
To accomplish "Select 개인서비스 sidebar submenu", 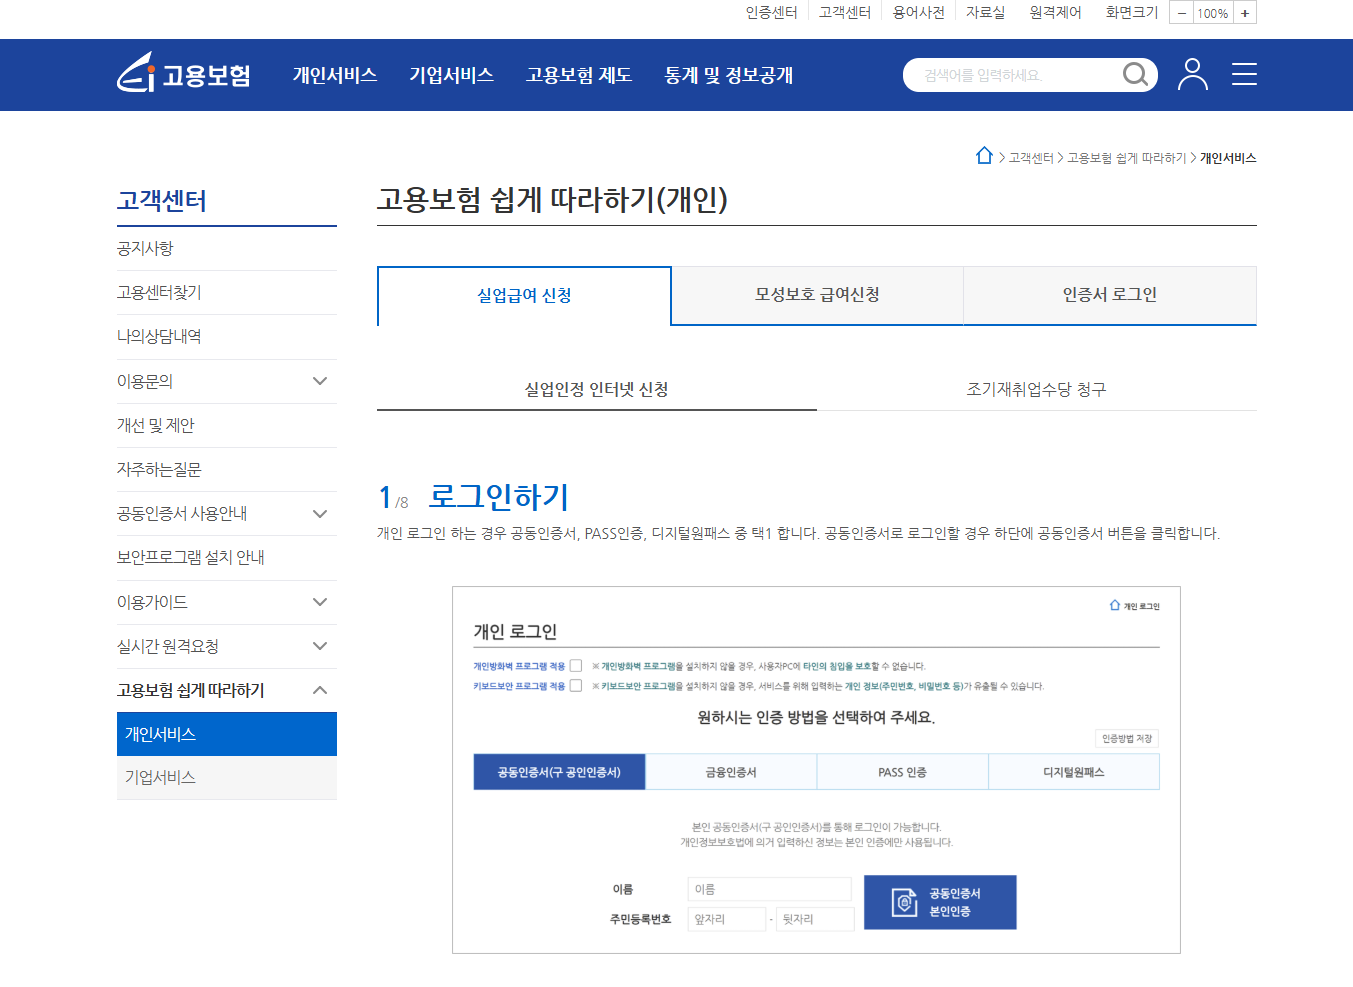I will (227, 734).
